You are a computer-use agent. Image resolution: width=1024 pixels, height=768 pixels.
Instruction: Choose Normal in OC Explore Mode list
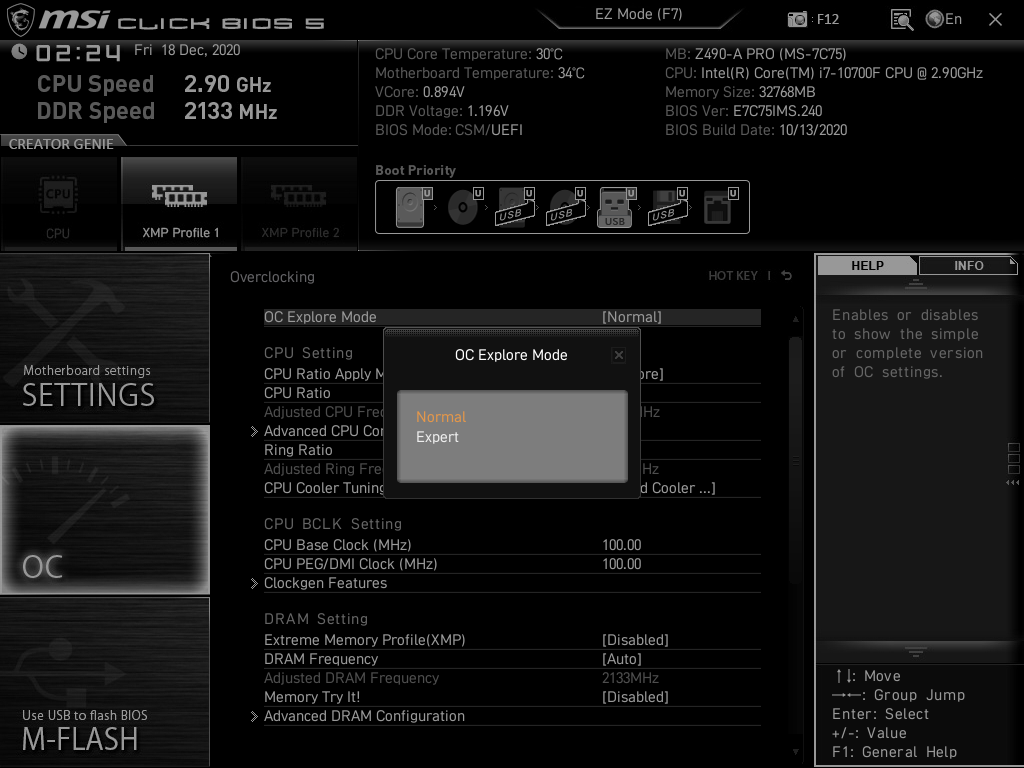(441, 417)
